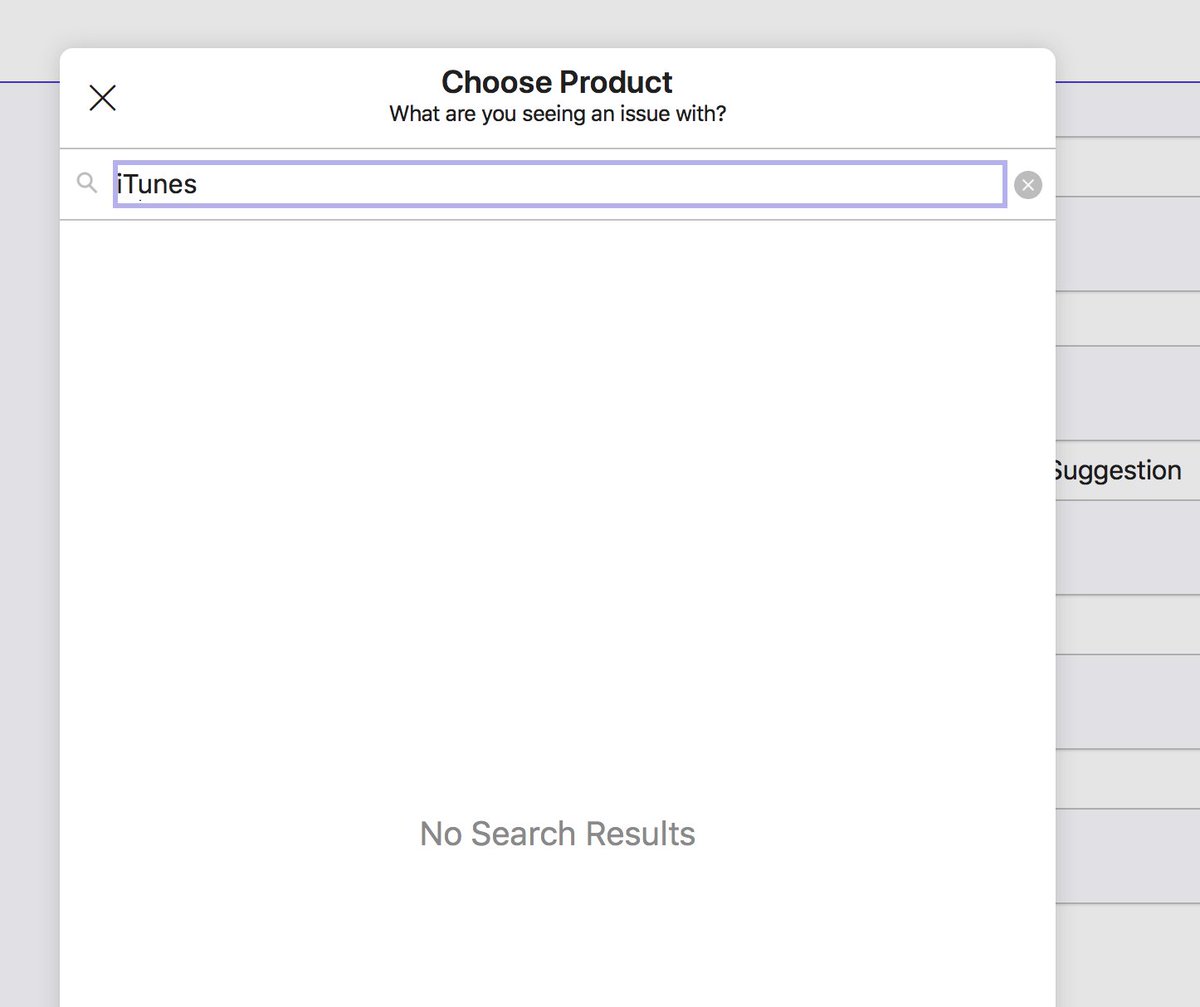The image size is (1200, 1007).
Task: Clear the iTunes search text
Action: pos(1028,185)
